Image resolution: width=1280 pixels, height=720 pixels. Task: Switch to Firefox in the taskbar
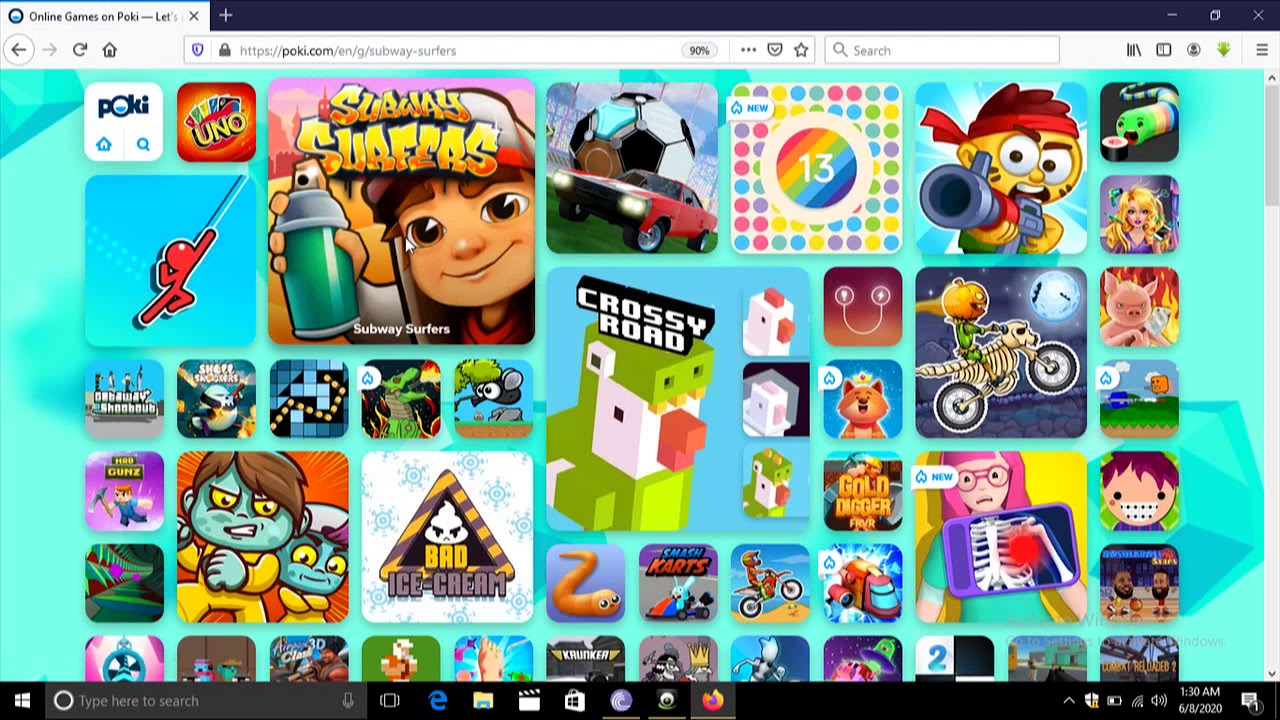point(713,701)
